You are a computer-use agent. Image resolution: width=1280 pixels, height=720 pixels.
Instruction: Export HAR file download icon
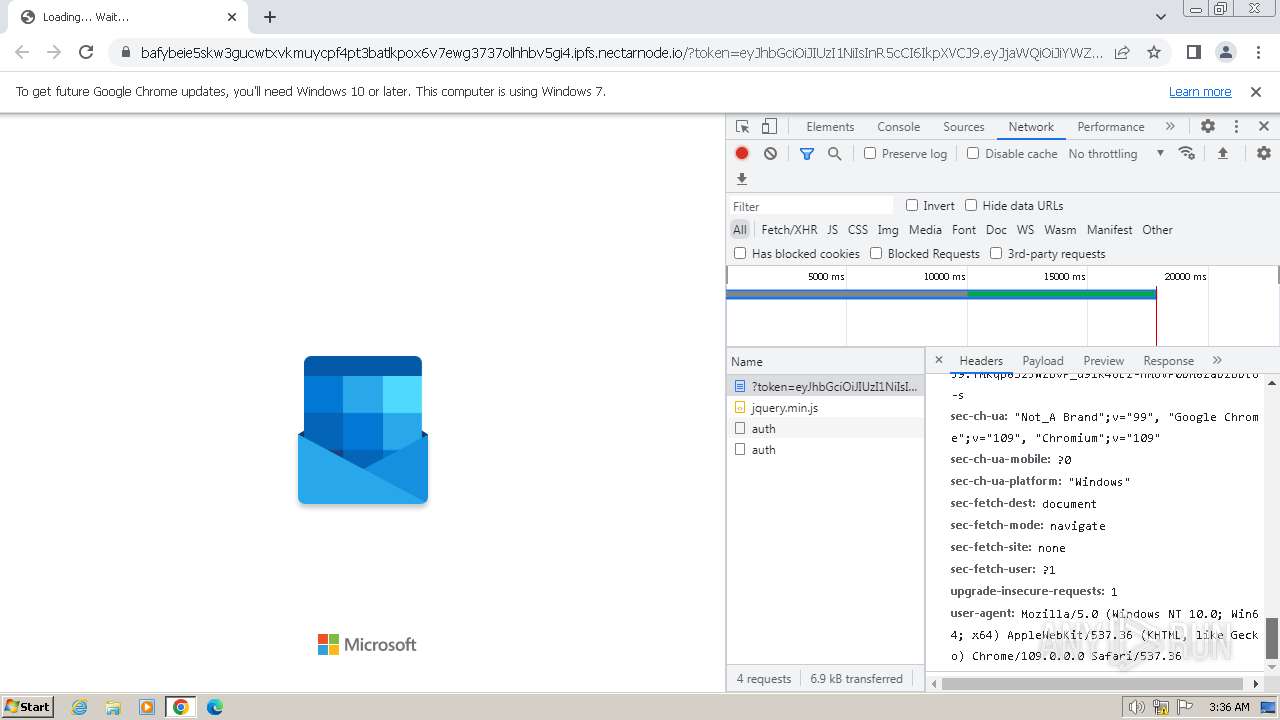tap(742, 179)
